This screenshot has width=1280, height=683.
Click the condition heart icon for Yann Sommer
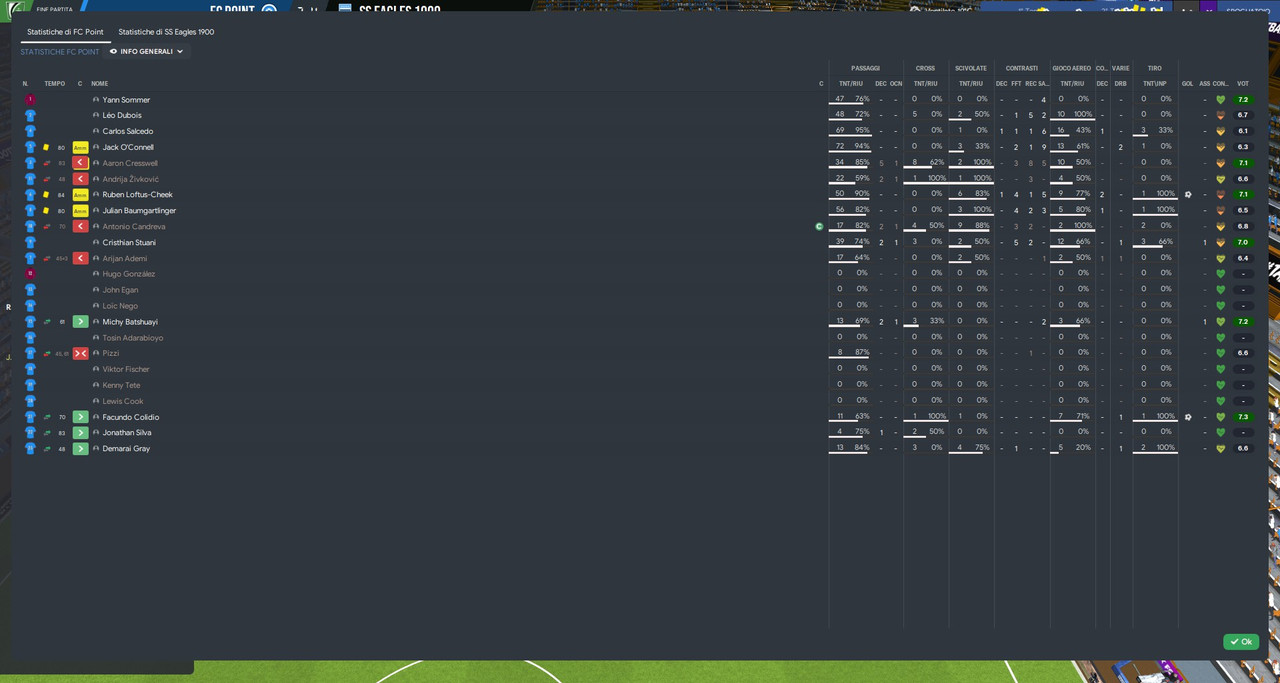[1220, 100]
